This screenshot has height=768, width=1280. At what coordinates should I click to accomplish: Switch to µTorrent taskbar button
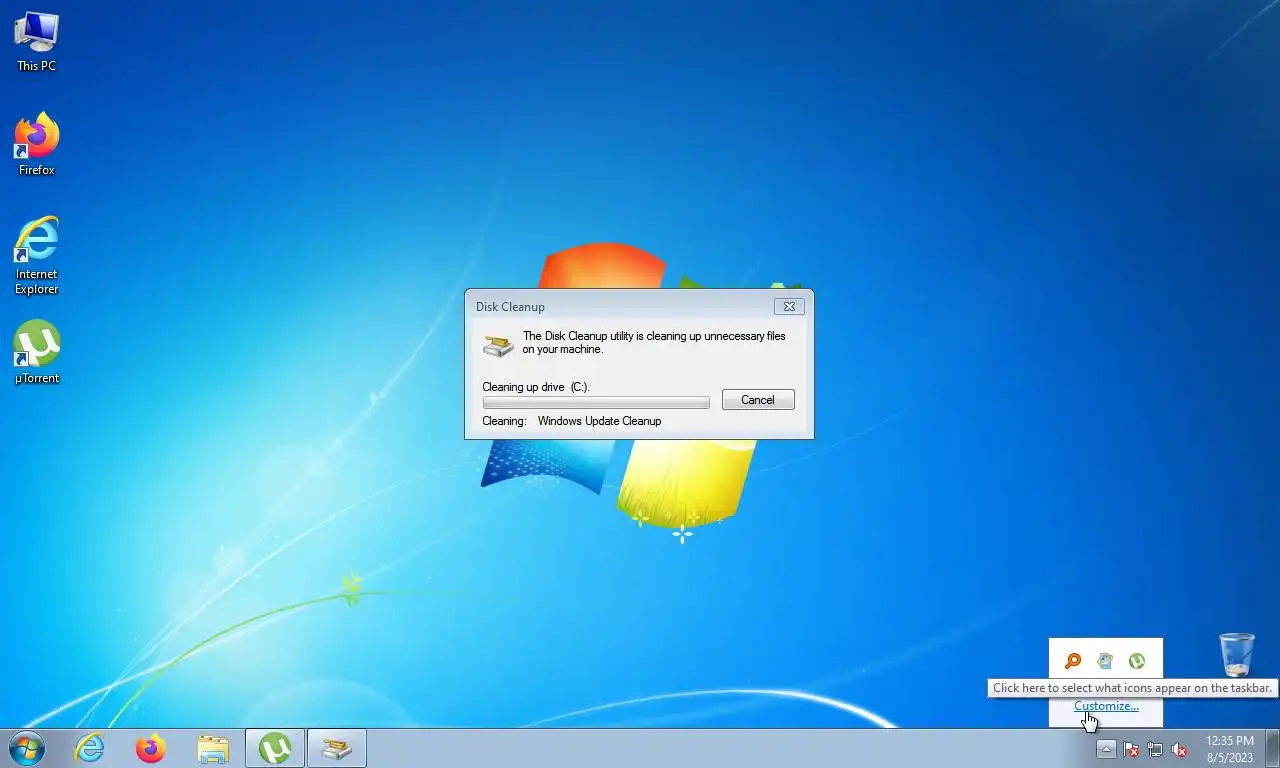click(275, 748)
